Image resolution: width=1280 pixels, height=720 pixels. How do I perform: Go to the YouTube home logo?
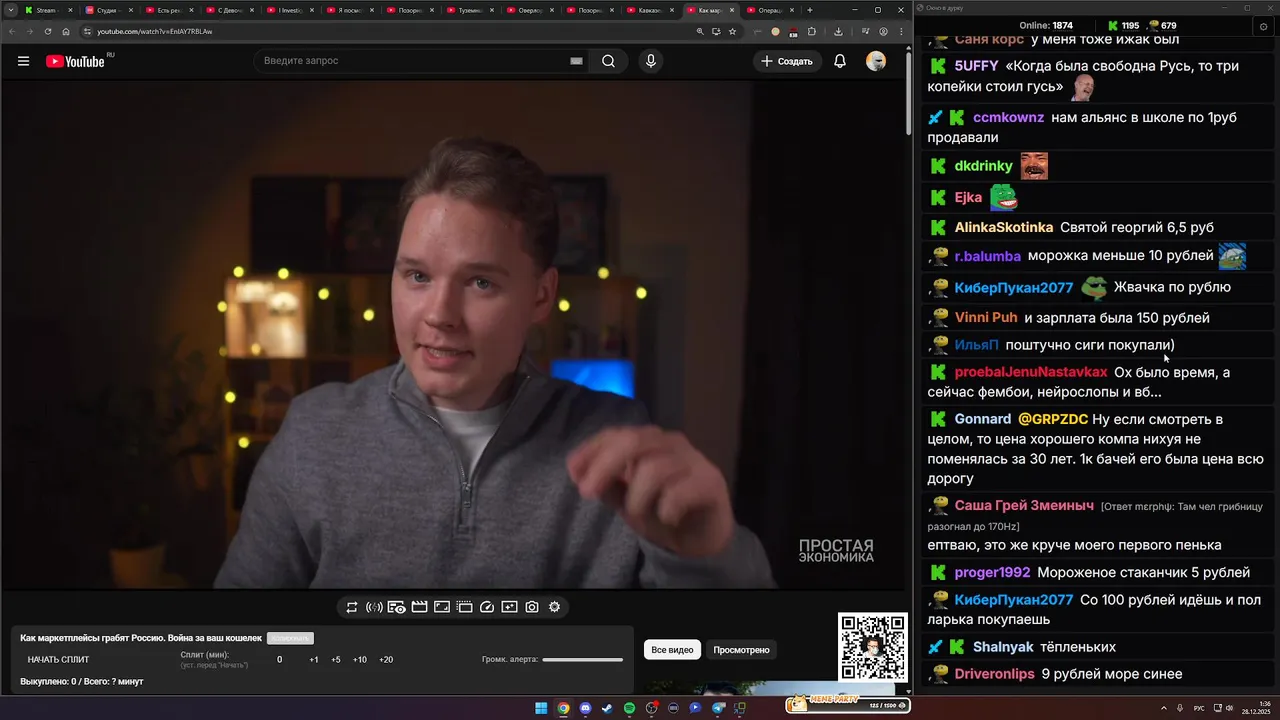[x=76, y=61]
